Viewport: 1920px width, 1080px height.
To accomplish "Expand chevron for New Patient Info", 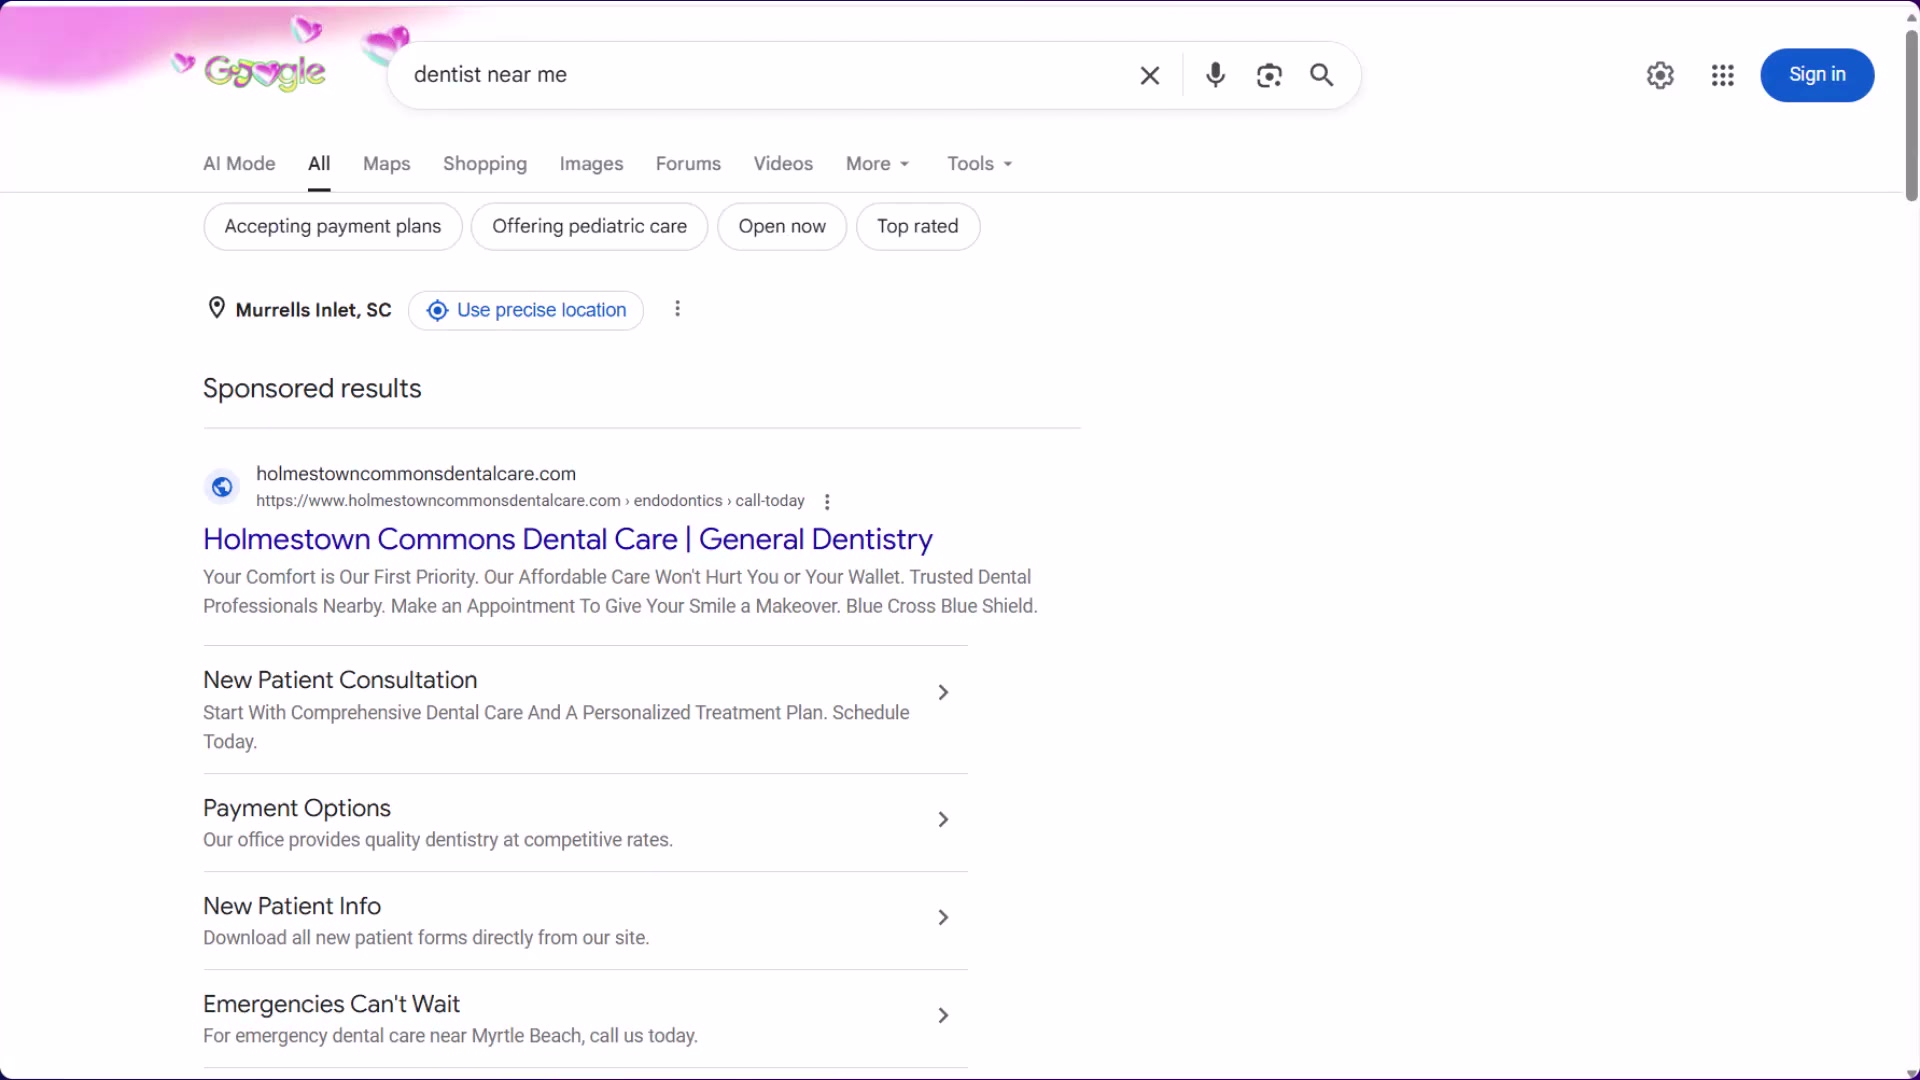I will (943, 918).
